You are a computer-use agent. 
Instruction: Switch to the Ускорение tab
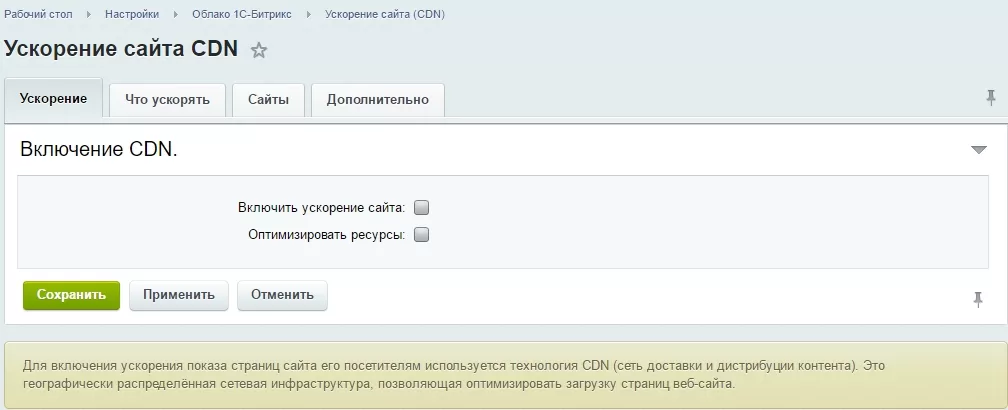pyautogui.click(x=53, y=98)
